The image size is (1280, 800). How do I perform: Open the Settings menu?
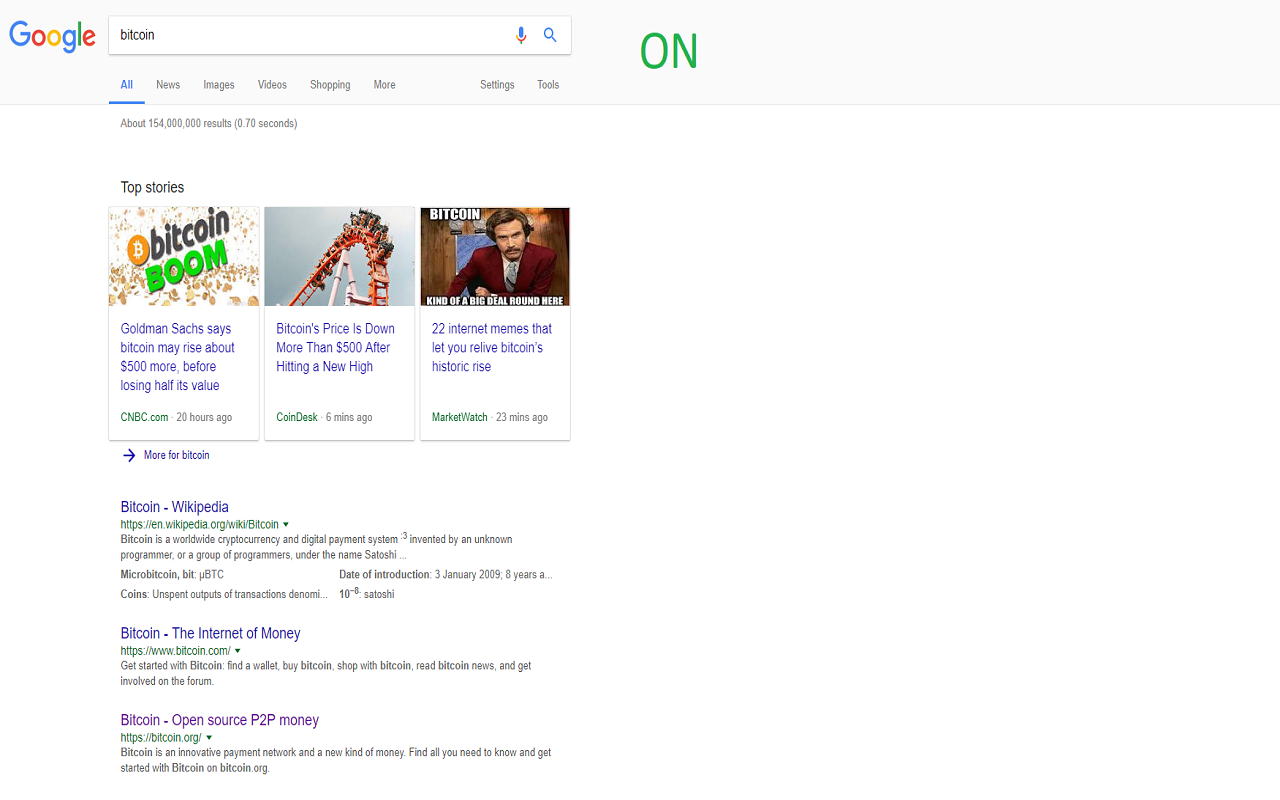(x=497, y=85)
